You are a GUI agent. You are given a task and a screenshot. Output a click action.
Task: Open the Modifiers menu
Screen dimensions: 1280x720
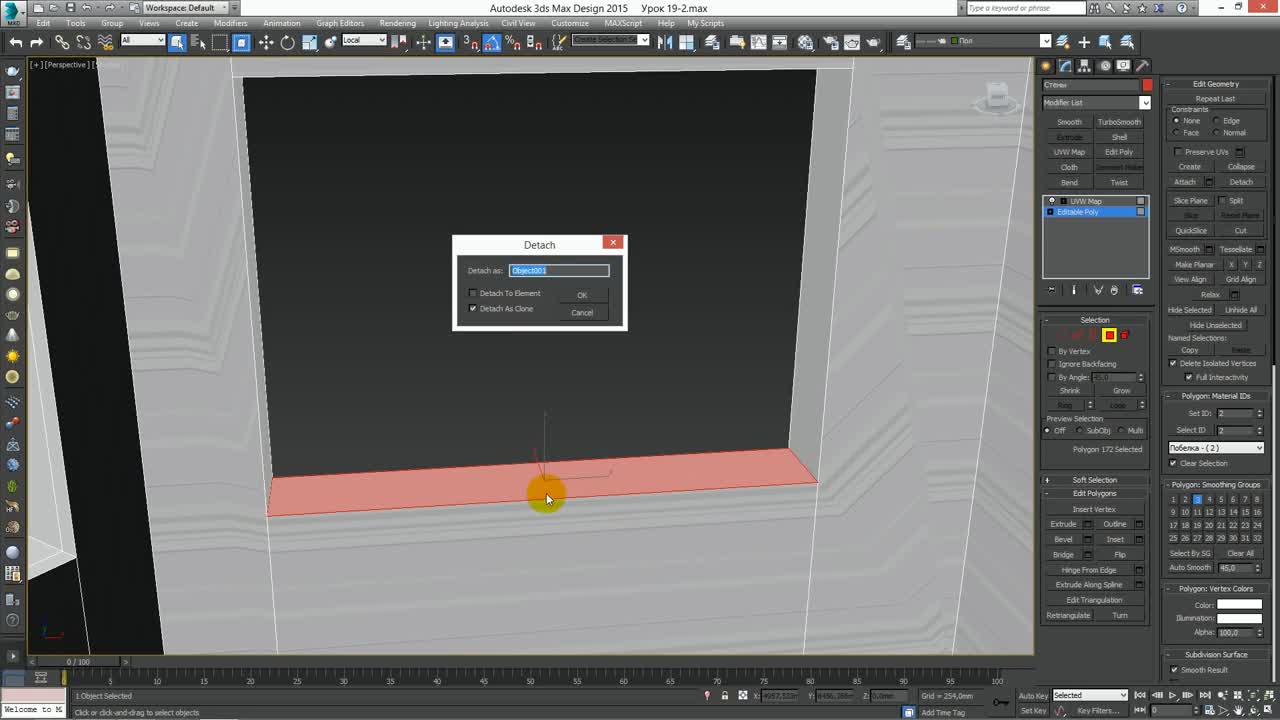(x=230, y=23)
